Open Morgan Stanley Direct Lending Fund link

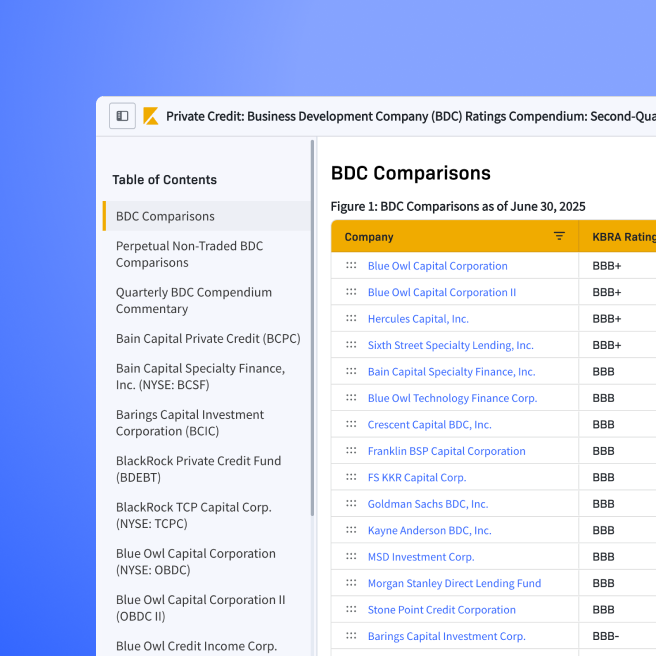454,583
